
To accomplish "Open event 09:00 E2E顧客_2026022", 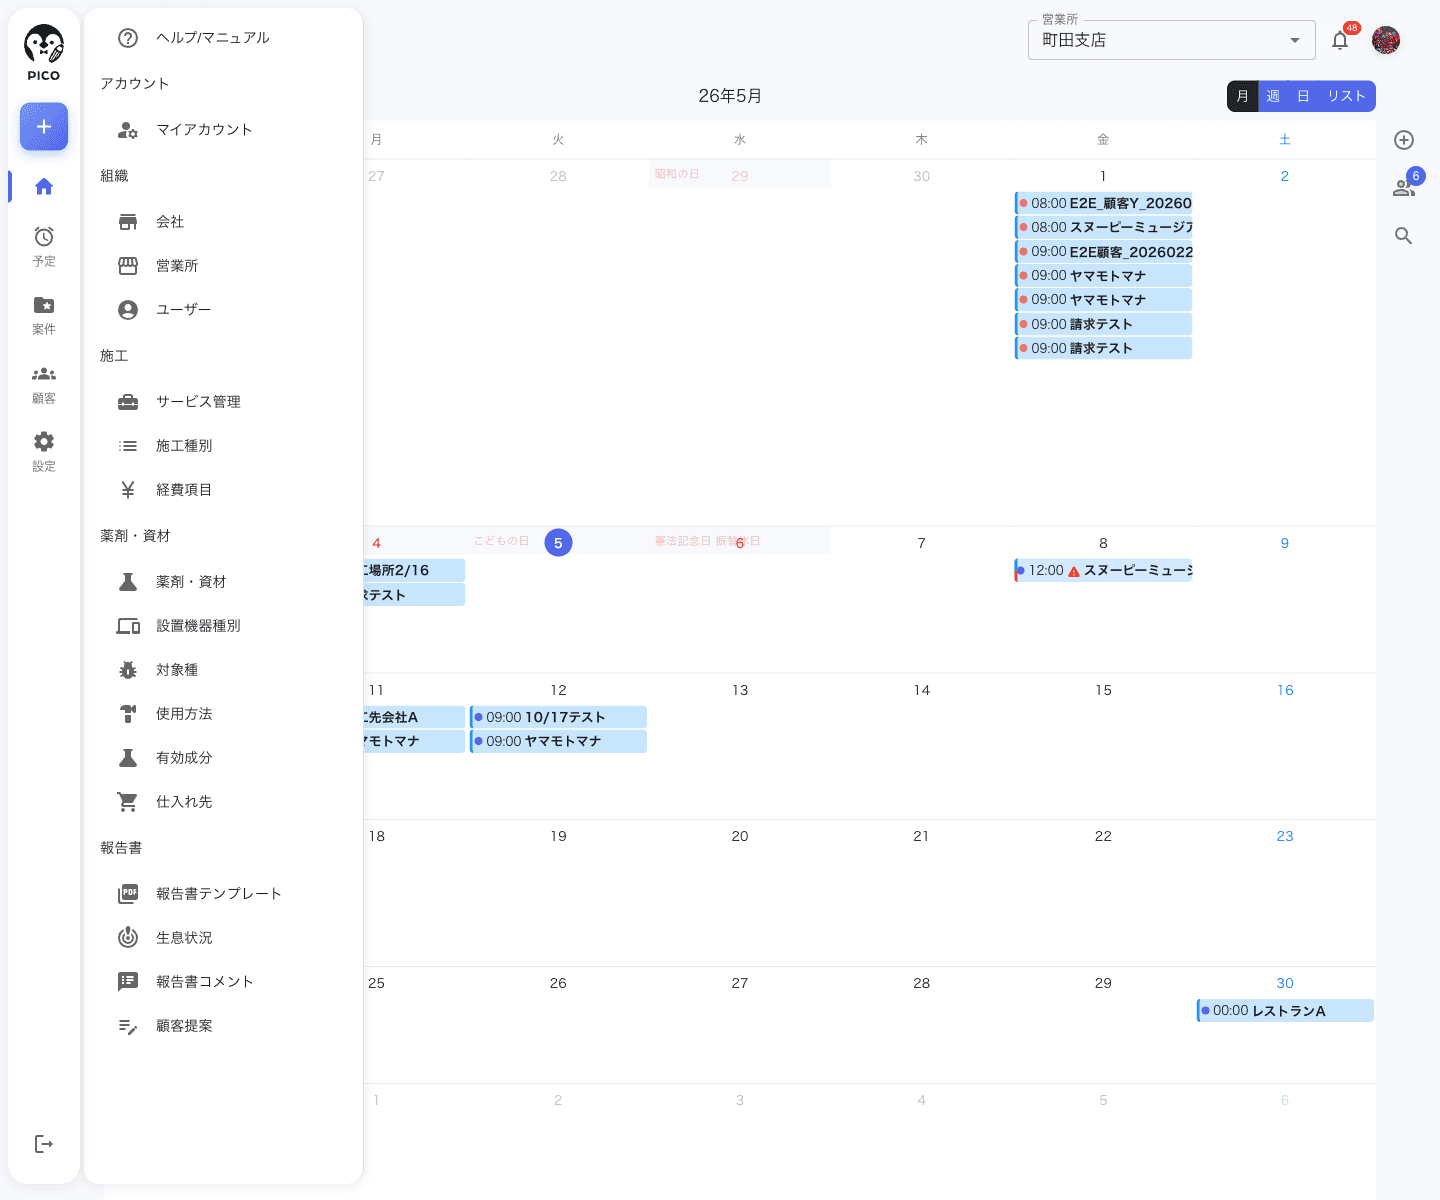I will (1103, 252).
